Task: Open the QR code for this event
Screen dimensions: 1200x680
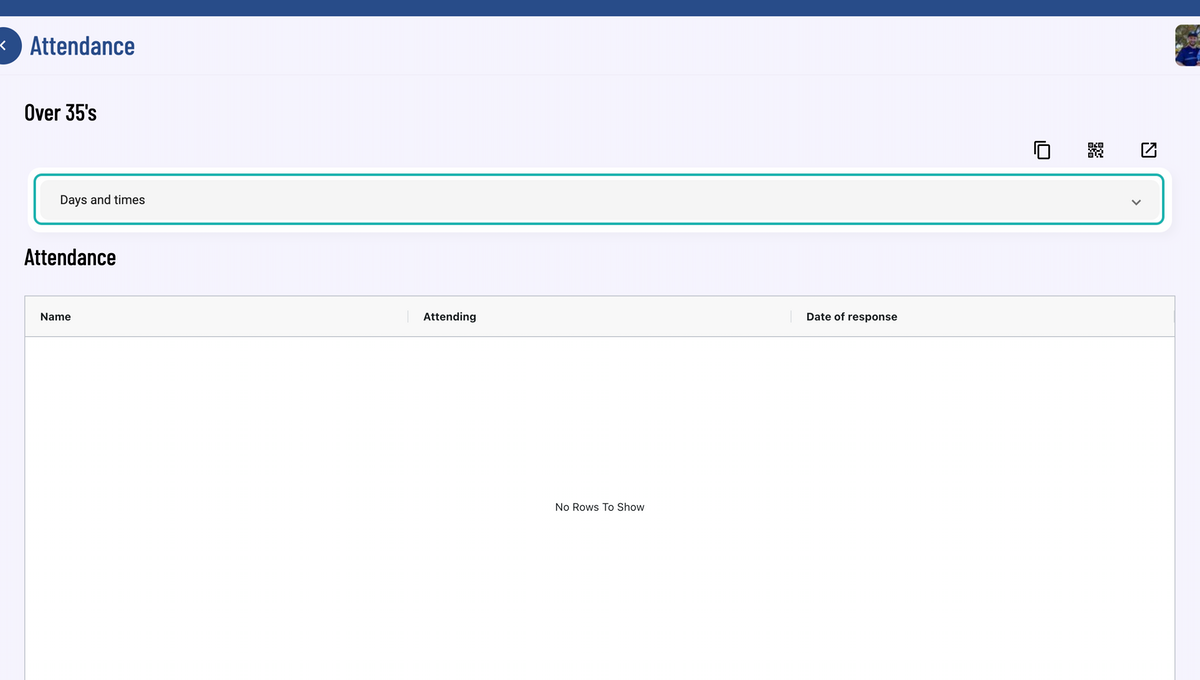Action: (x=1095, y=149)
